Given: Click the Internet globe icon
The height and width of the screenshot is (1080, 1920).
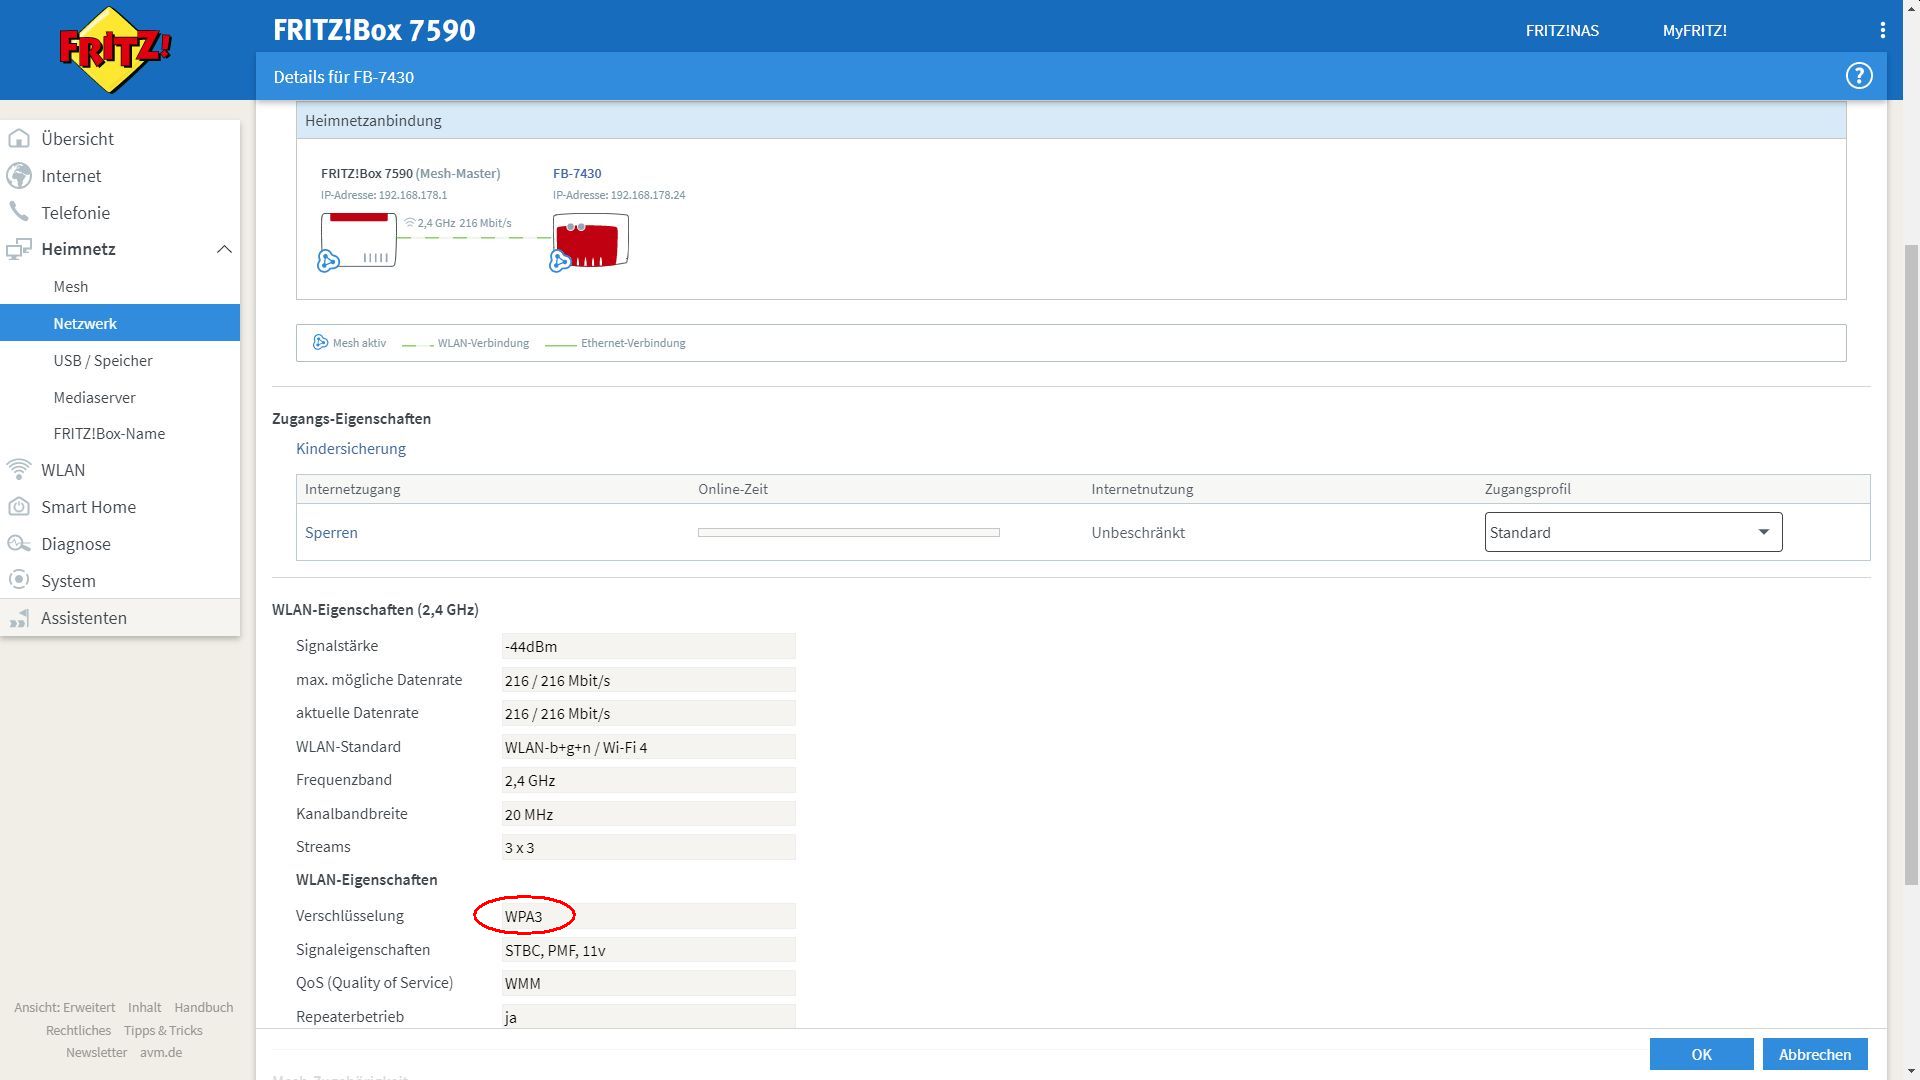Looking at the screenshot, I should (19, 176).
